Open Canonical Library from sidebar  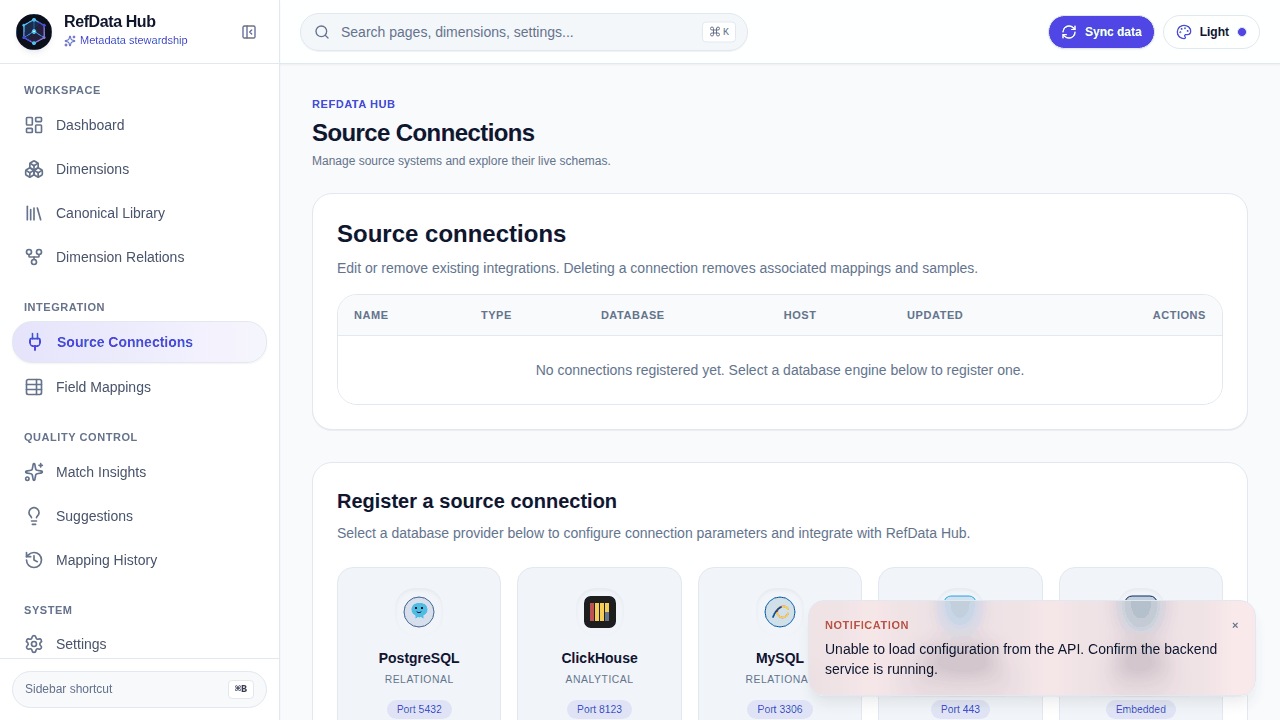(139, 213)
